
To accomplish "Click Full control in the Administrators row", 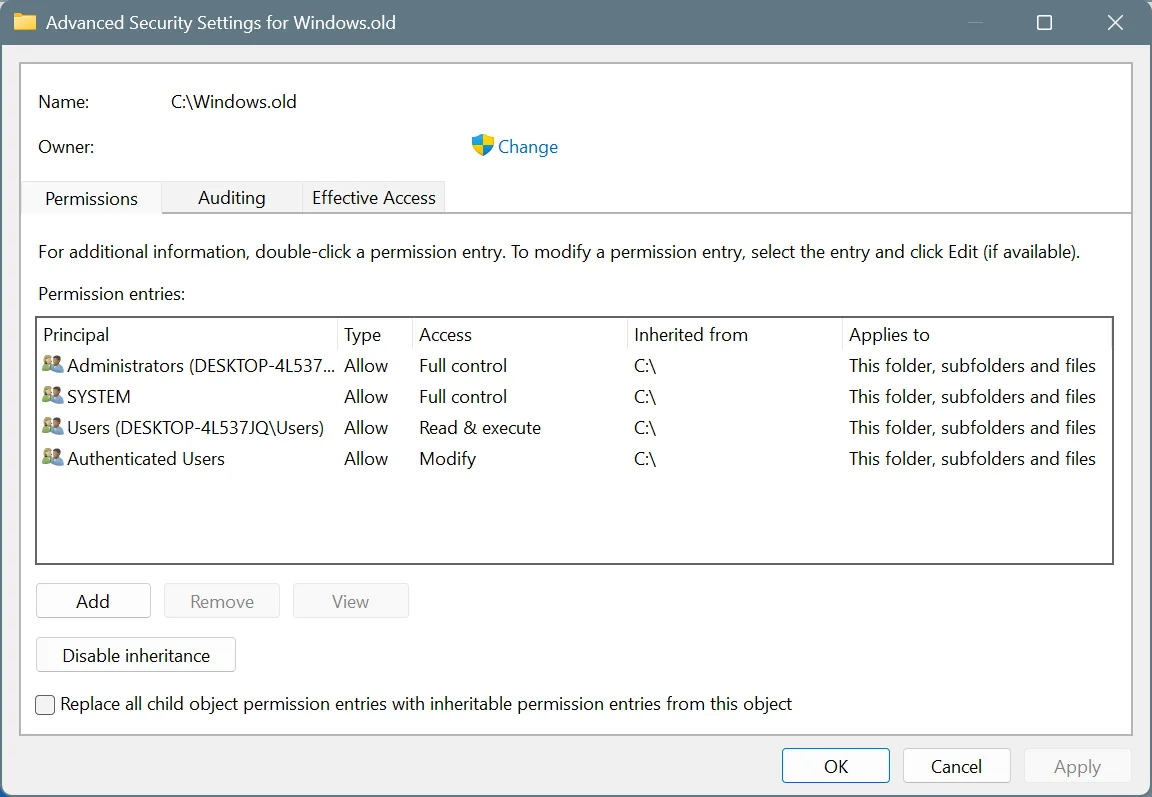I will [x=463, y=366].
